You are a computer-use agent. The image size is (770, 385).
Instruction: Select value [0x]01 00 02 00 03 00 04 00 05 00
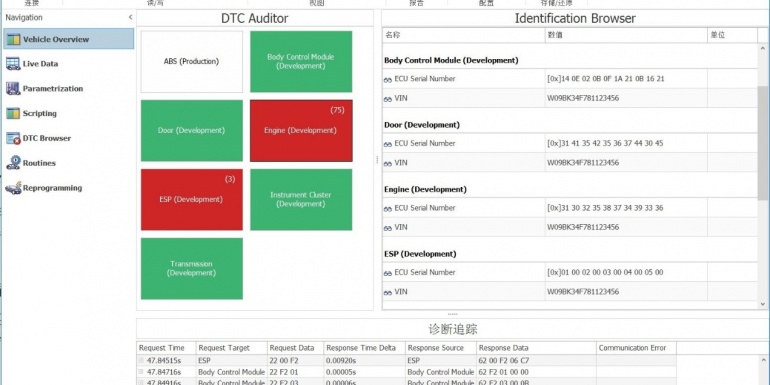pyautogui.click(x=605, y=272)
